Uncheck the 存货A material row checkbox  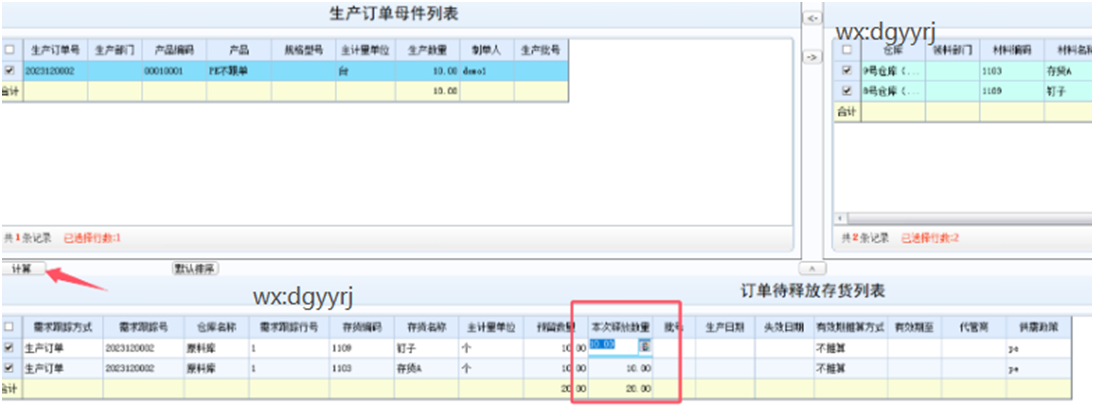(847, 71)
